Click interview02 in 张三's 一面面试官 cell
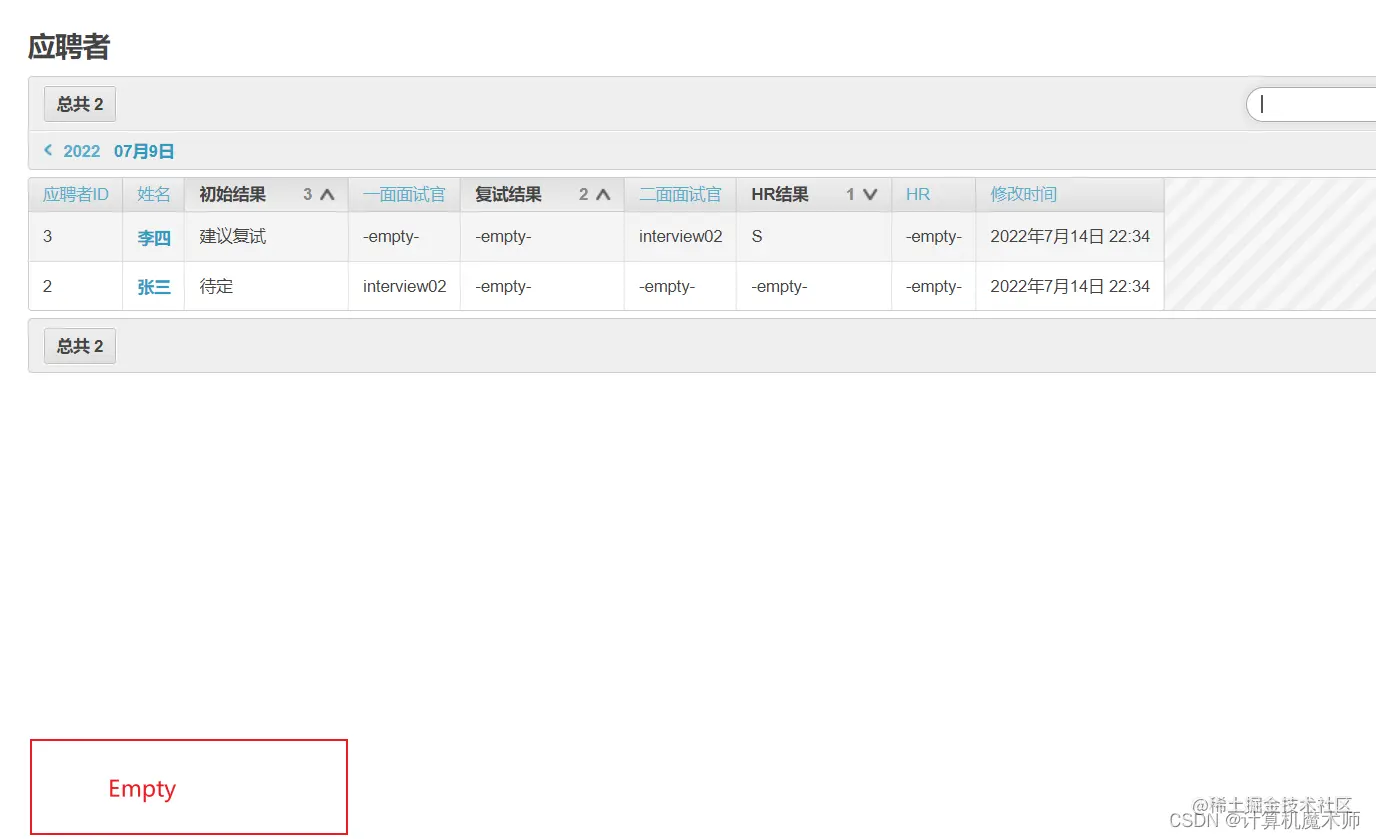1376x839 pixels. (405, 286)
